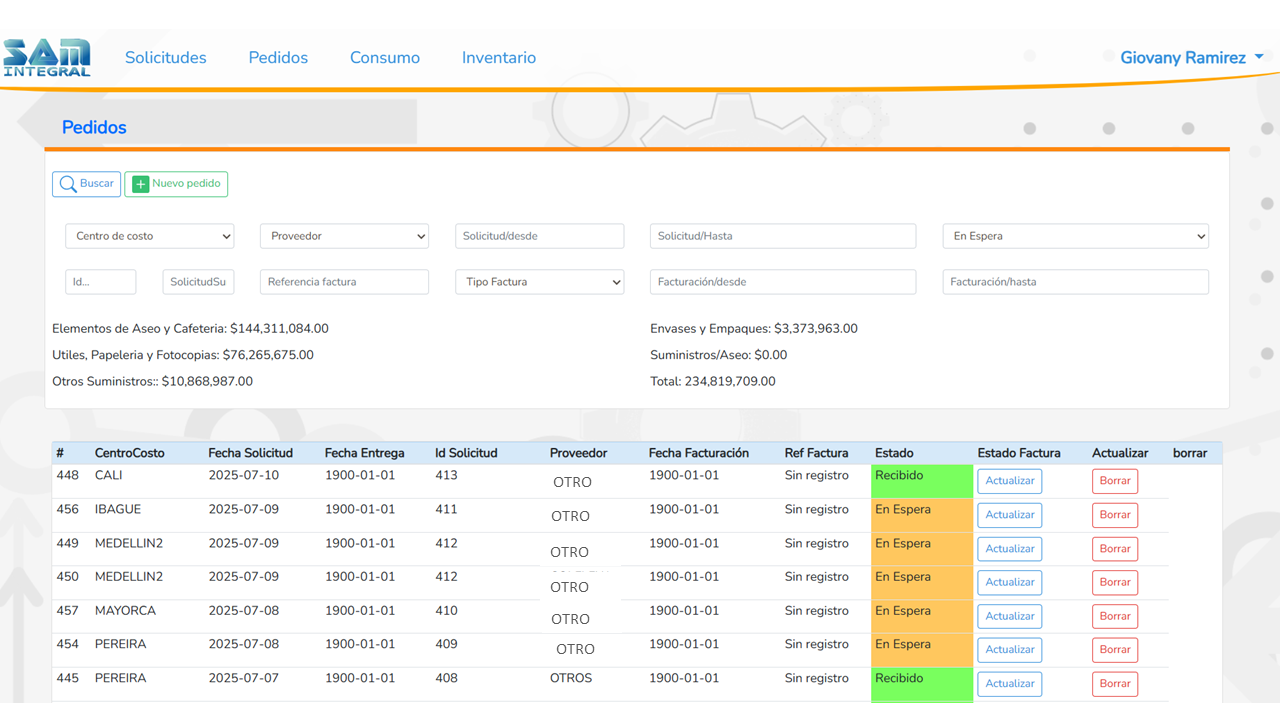Screen dimensions: 1280x720
Task: Delete order 445 PEREIRA with Borrar
Action: (x=1114, y=684)
